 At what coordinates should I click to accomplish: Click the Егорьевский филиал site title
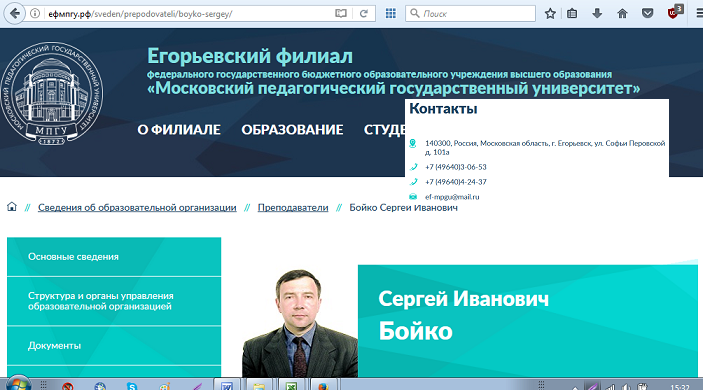pos(250,56)
